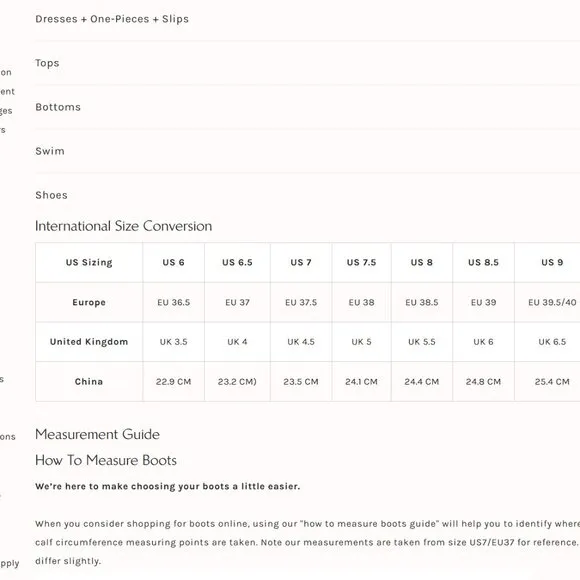Click the 24.8 CM table cell

coord(483,381)
